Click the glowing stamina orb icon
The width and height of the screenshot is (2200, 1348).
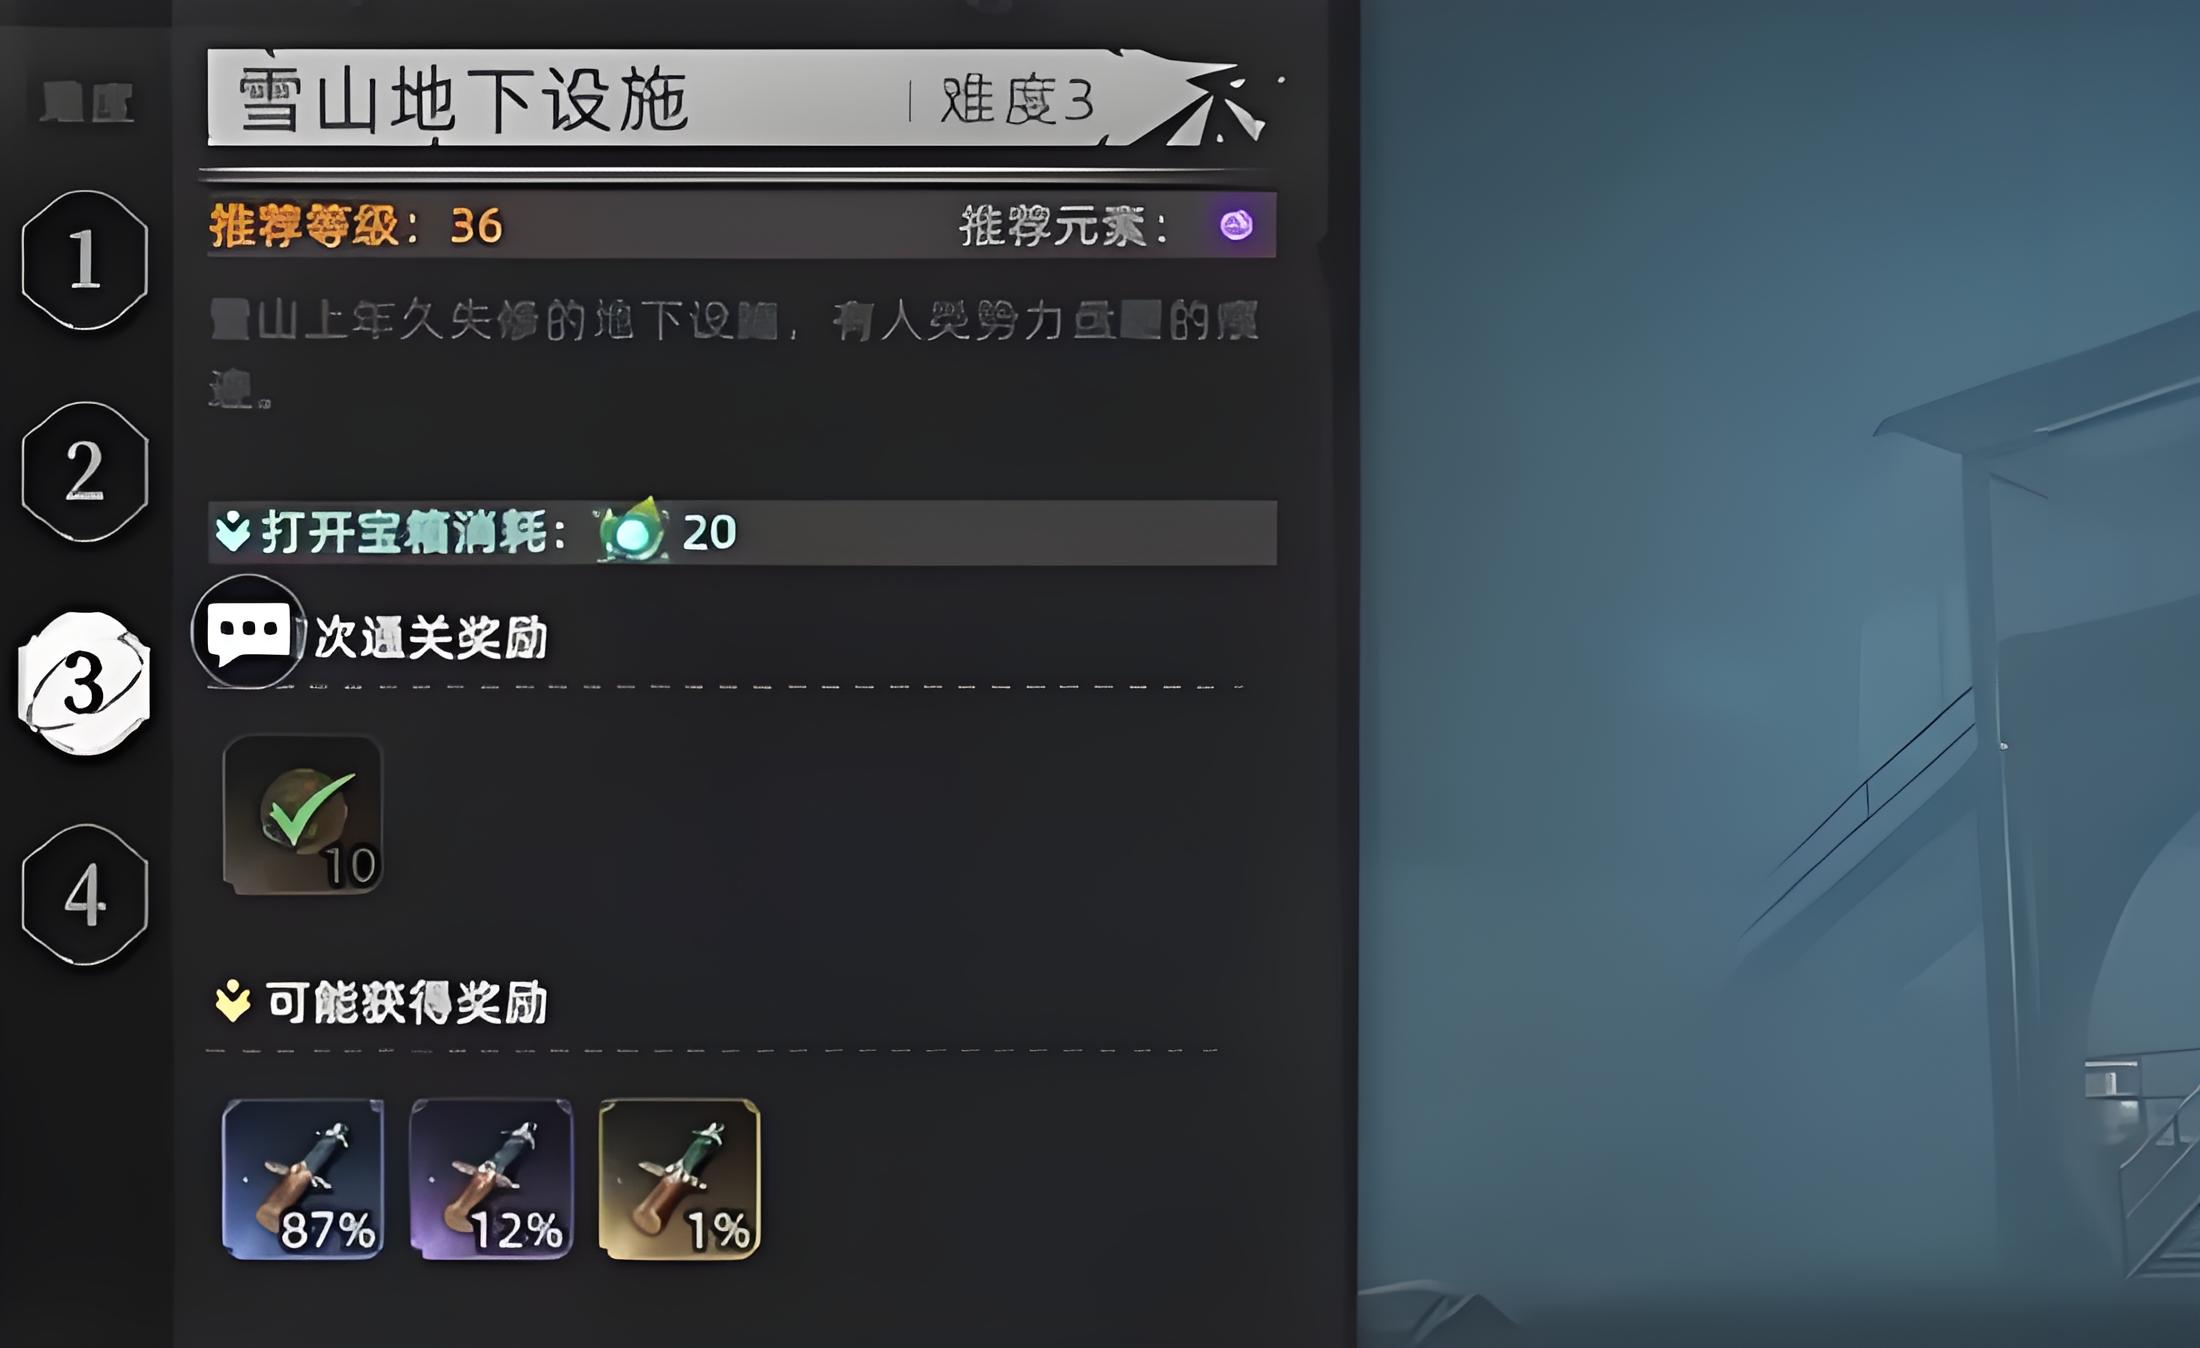(632, 530)
